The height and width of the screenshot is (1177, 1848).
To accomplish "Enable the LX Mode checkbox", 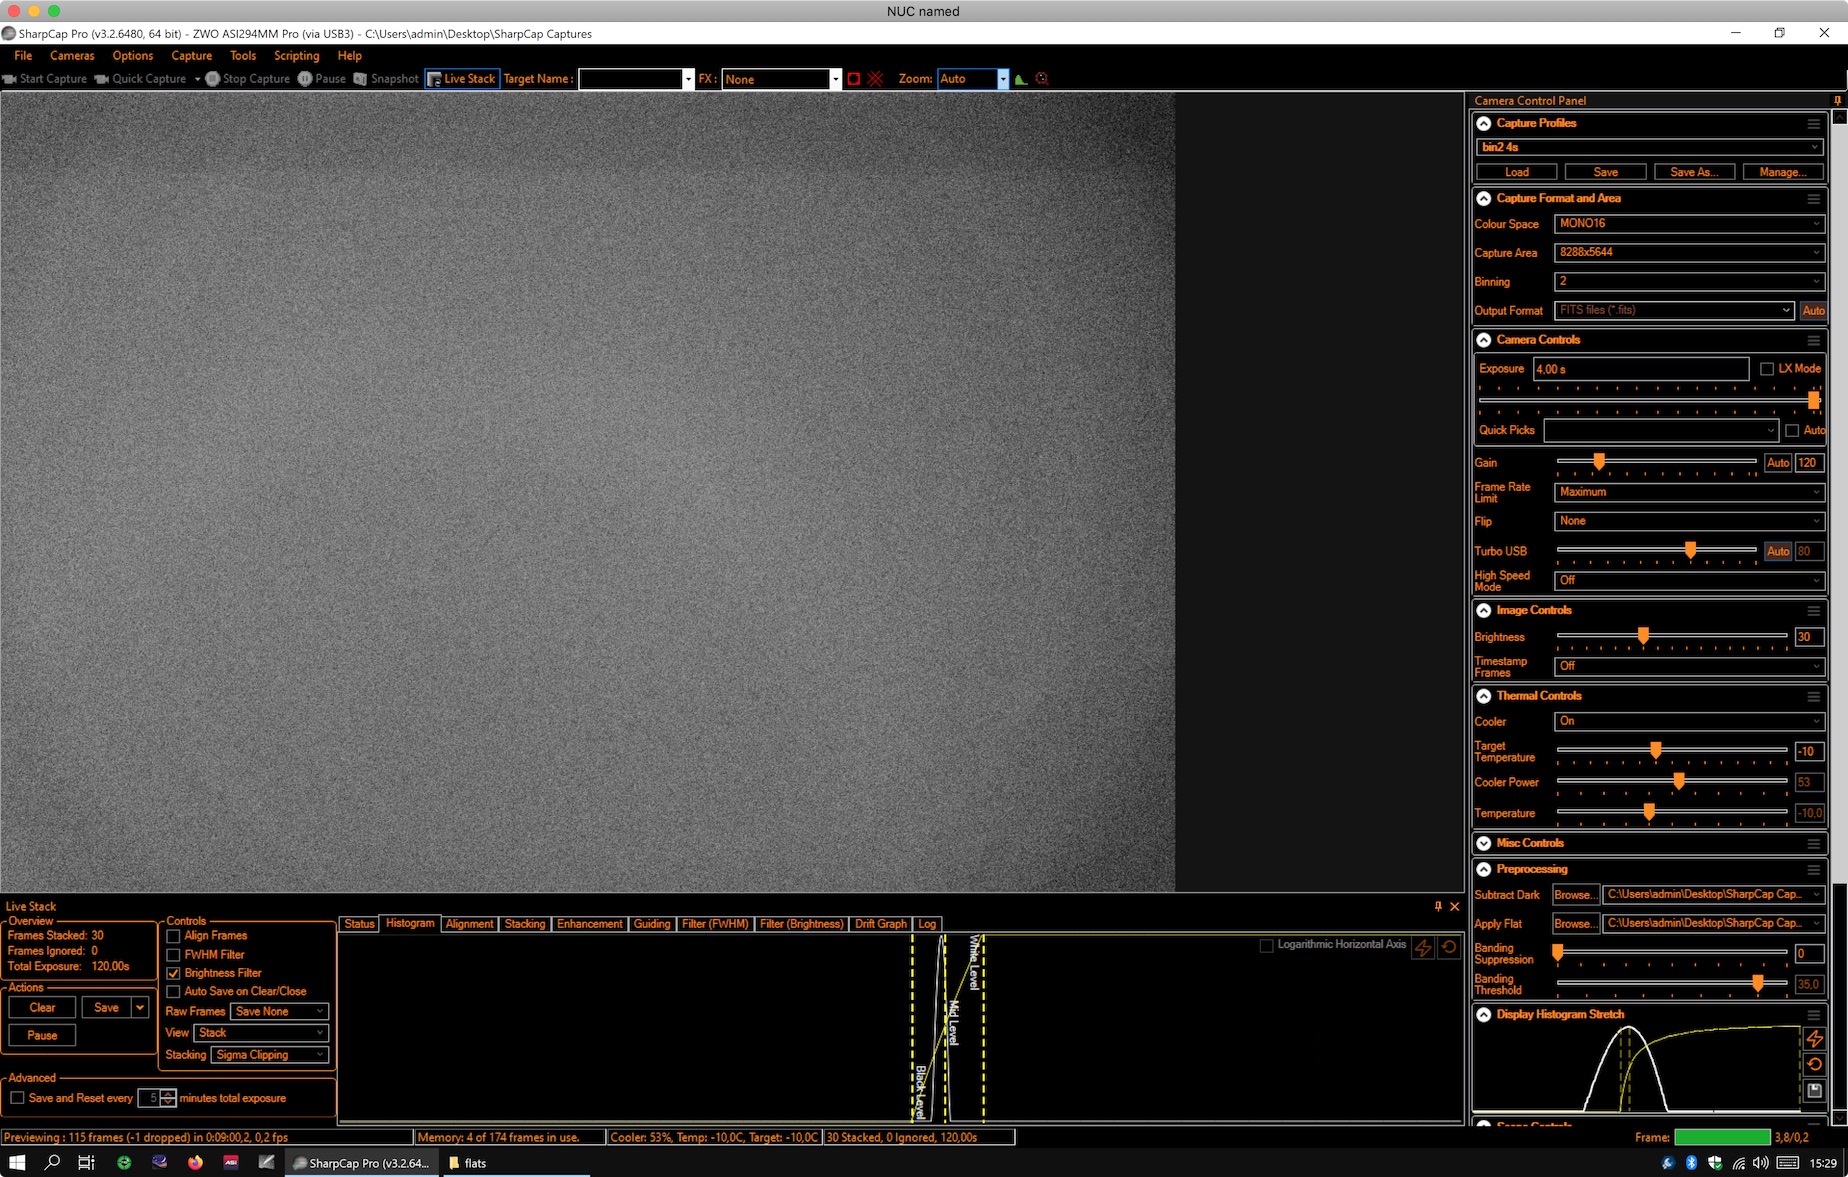I will [x=1767, y=369].
